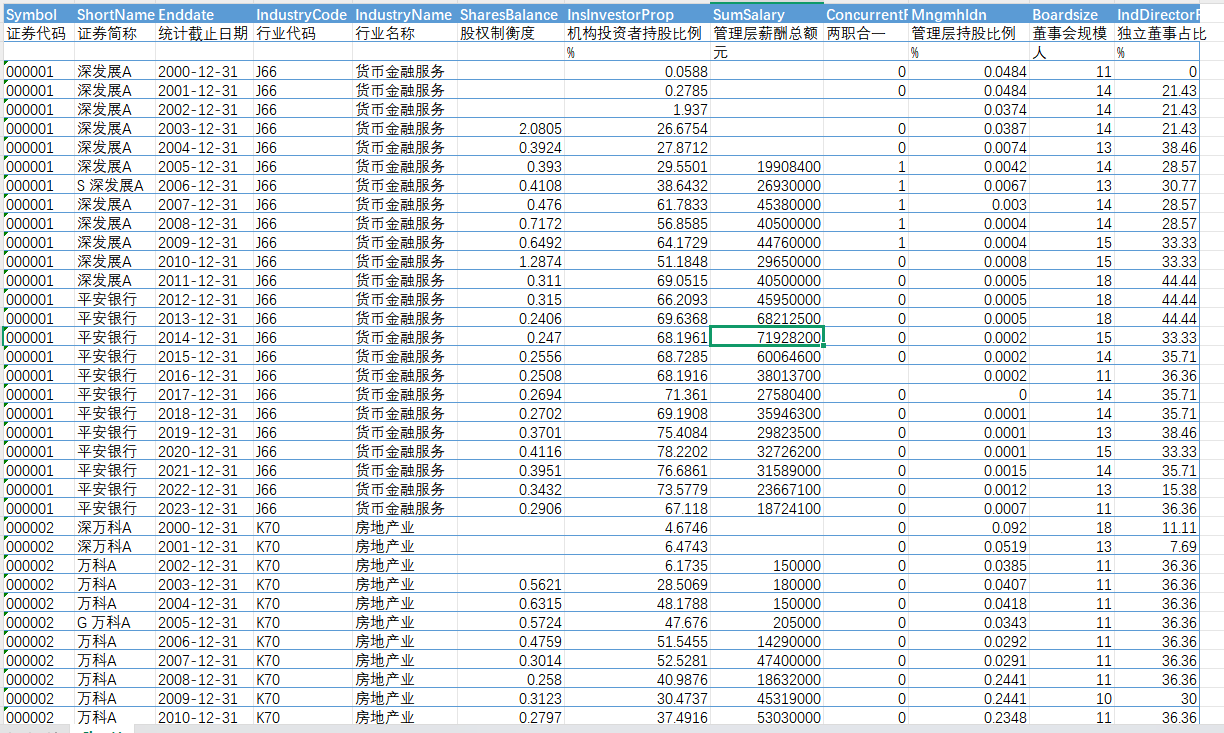This screenshot has height=733, width=1224.
Task: Click the InsInvestorProp header cell
Action: pos(637,15)
